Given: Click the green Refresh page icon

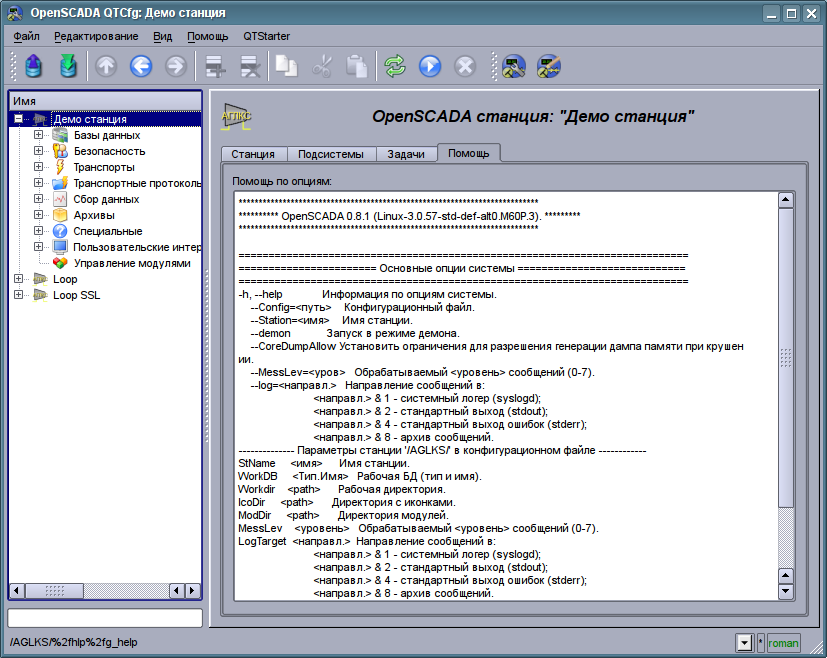Looking at the screenshot, I should click(395, 67).
